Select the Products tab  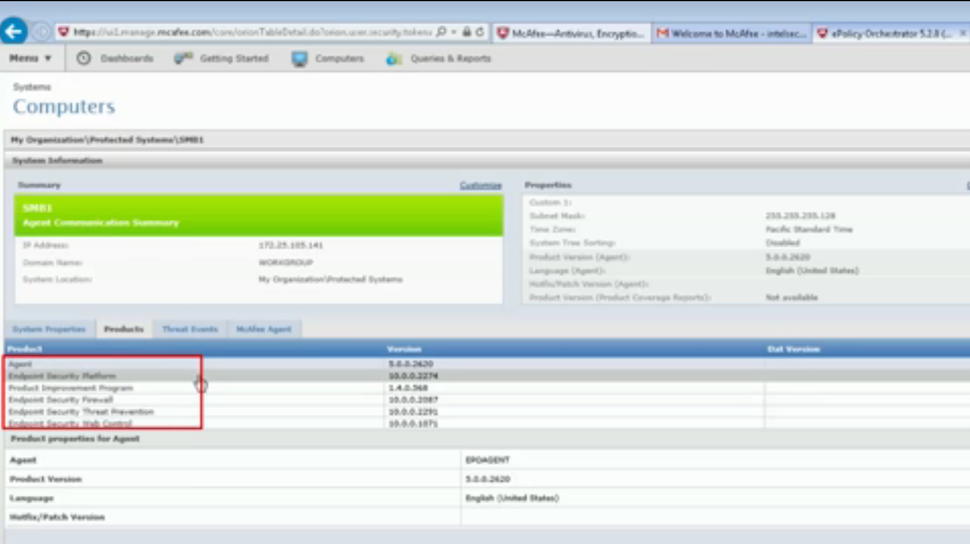click(x=124, y=329)
